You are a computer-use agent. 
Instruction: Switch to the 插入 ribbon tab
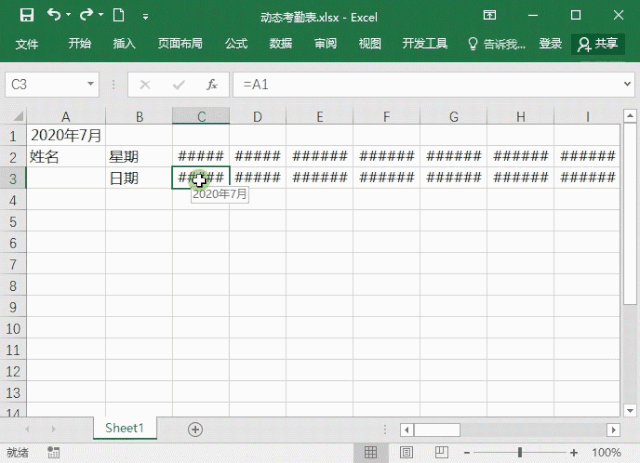tap(124, 43)
